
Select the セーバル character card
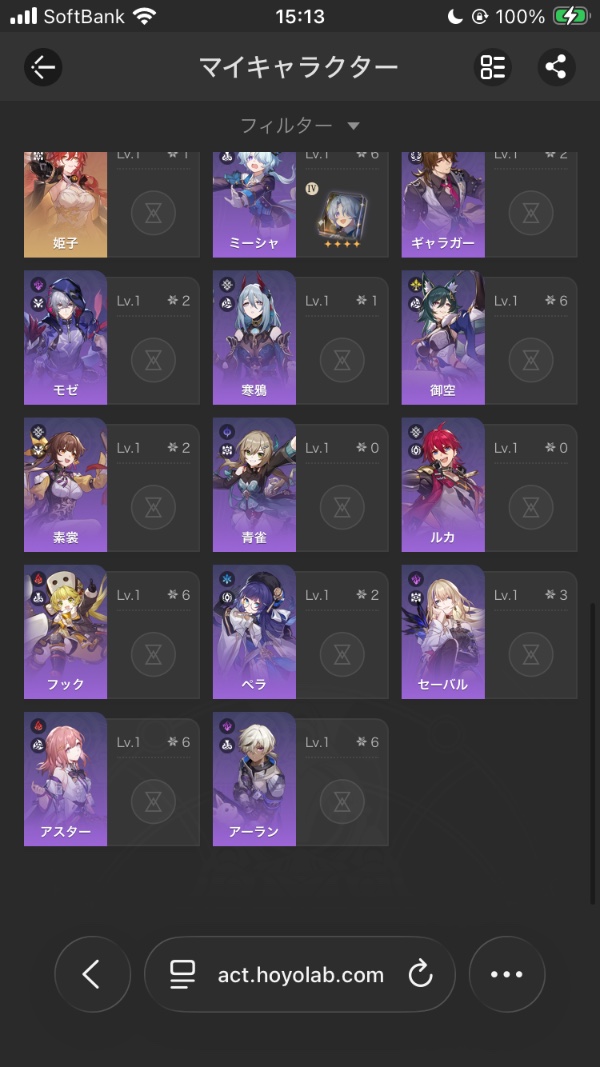443,631
